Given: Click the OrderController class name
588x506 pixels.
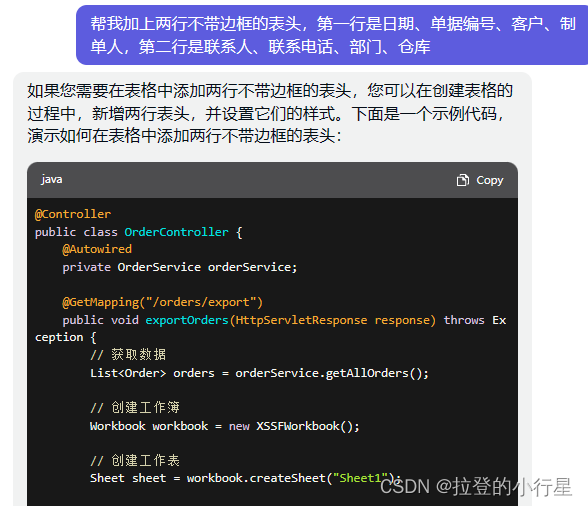Looking at the screenshot, I should point(176,232).
